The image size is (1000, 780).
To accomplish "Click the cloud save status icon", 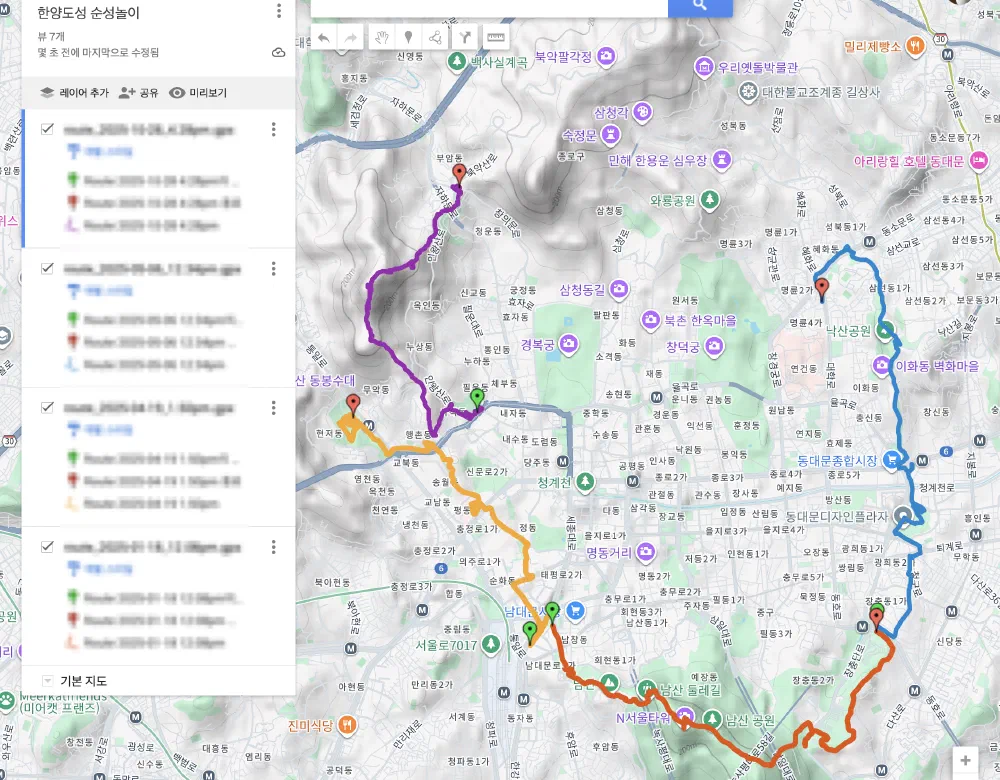I will click(278, 52).
